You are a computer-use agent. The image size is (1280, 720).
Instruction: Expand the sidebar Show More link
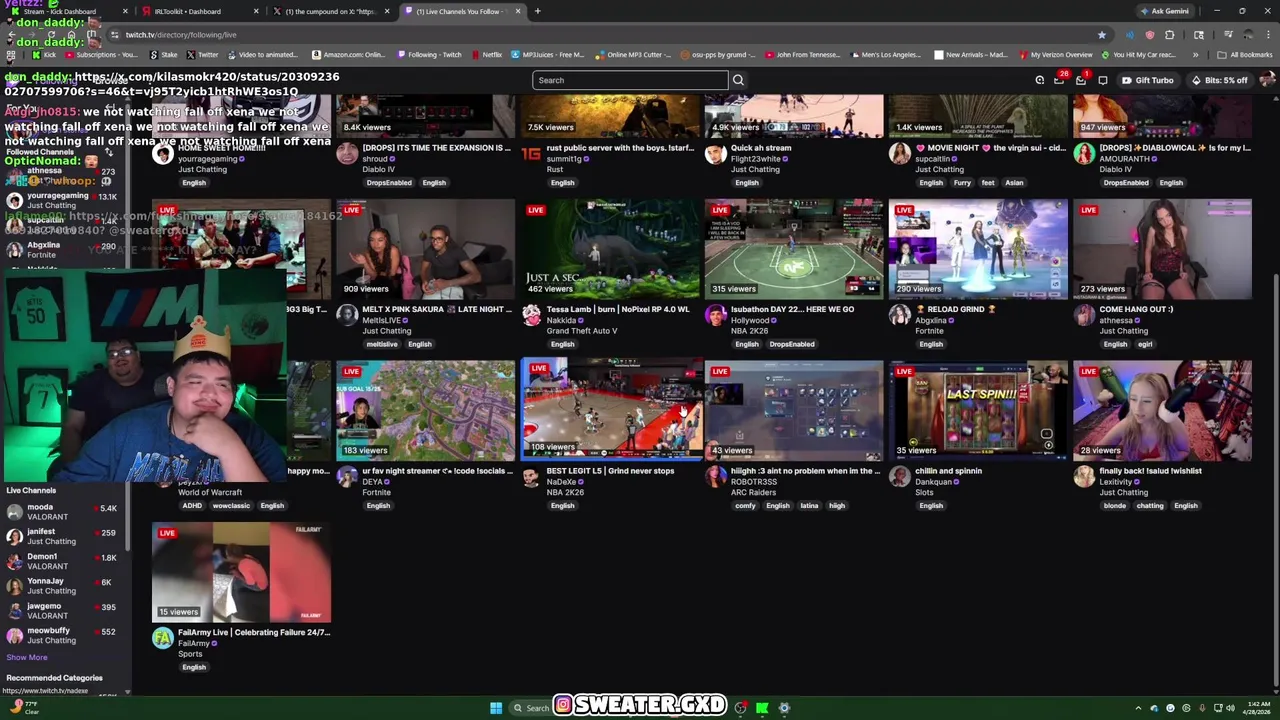(27, 658)
